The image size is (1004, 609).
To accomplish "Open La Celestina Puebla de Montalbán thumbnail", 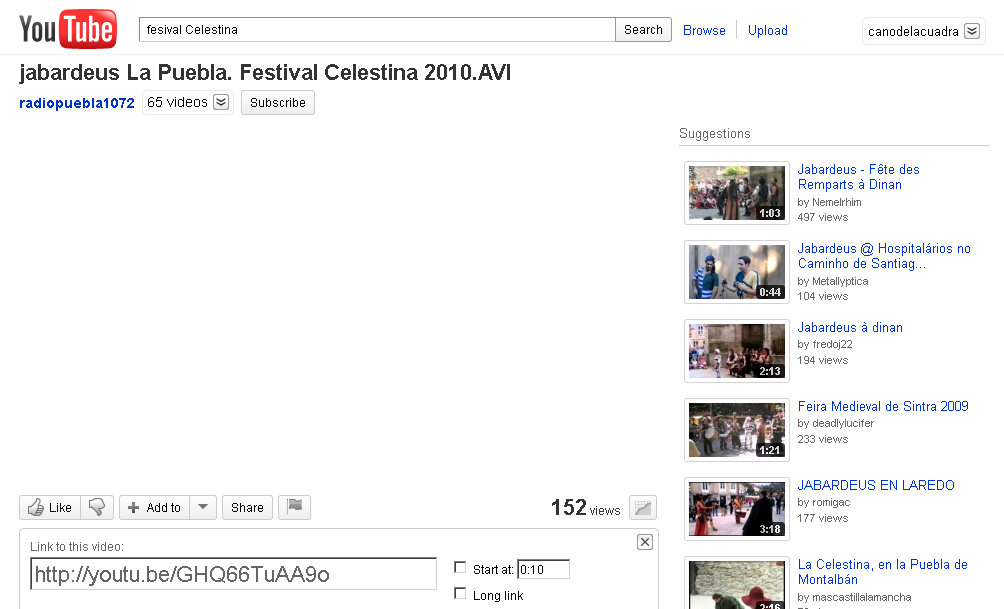I will pos(737,583).
